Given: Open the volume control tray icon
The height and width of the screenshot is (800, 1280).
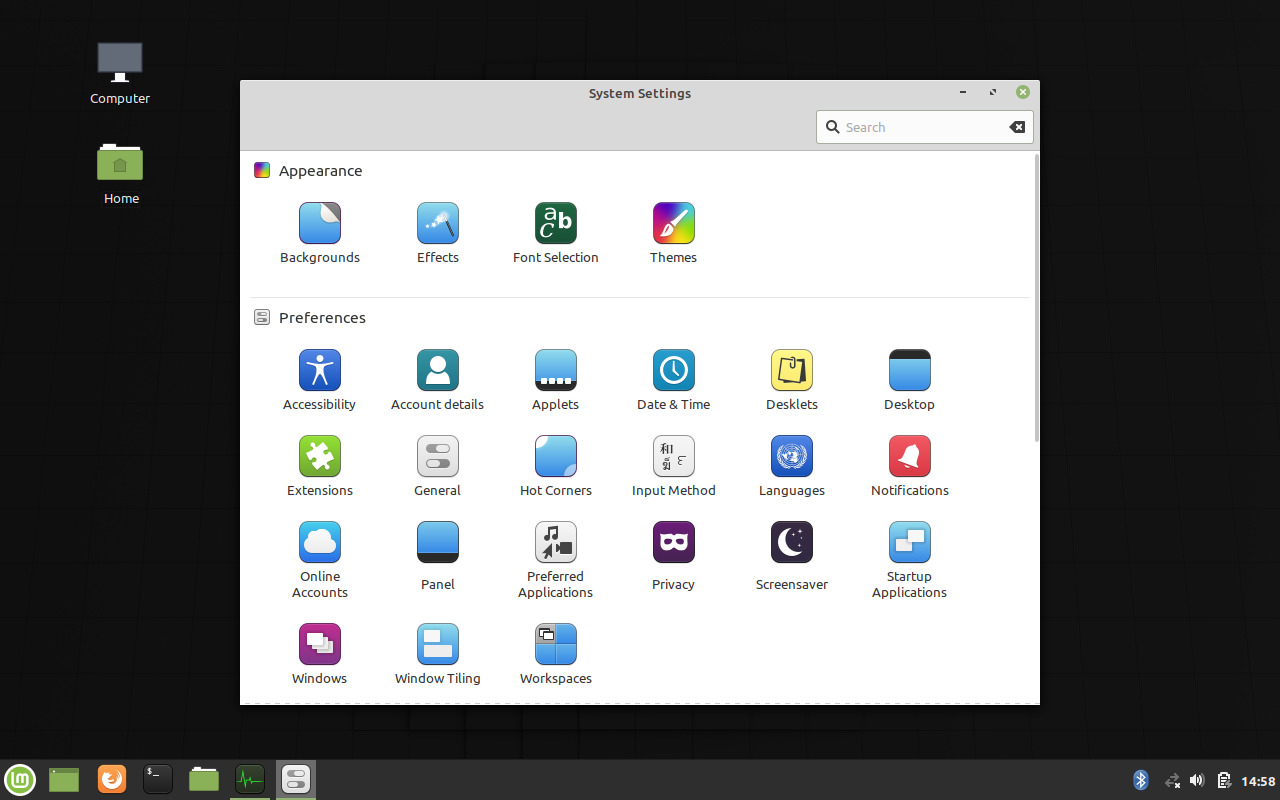Looking at the screenshot, I should (1197, 780).
